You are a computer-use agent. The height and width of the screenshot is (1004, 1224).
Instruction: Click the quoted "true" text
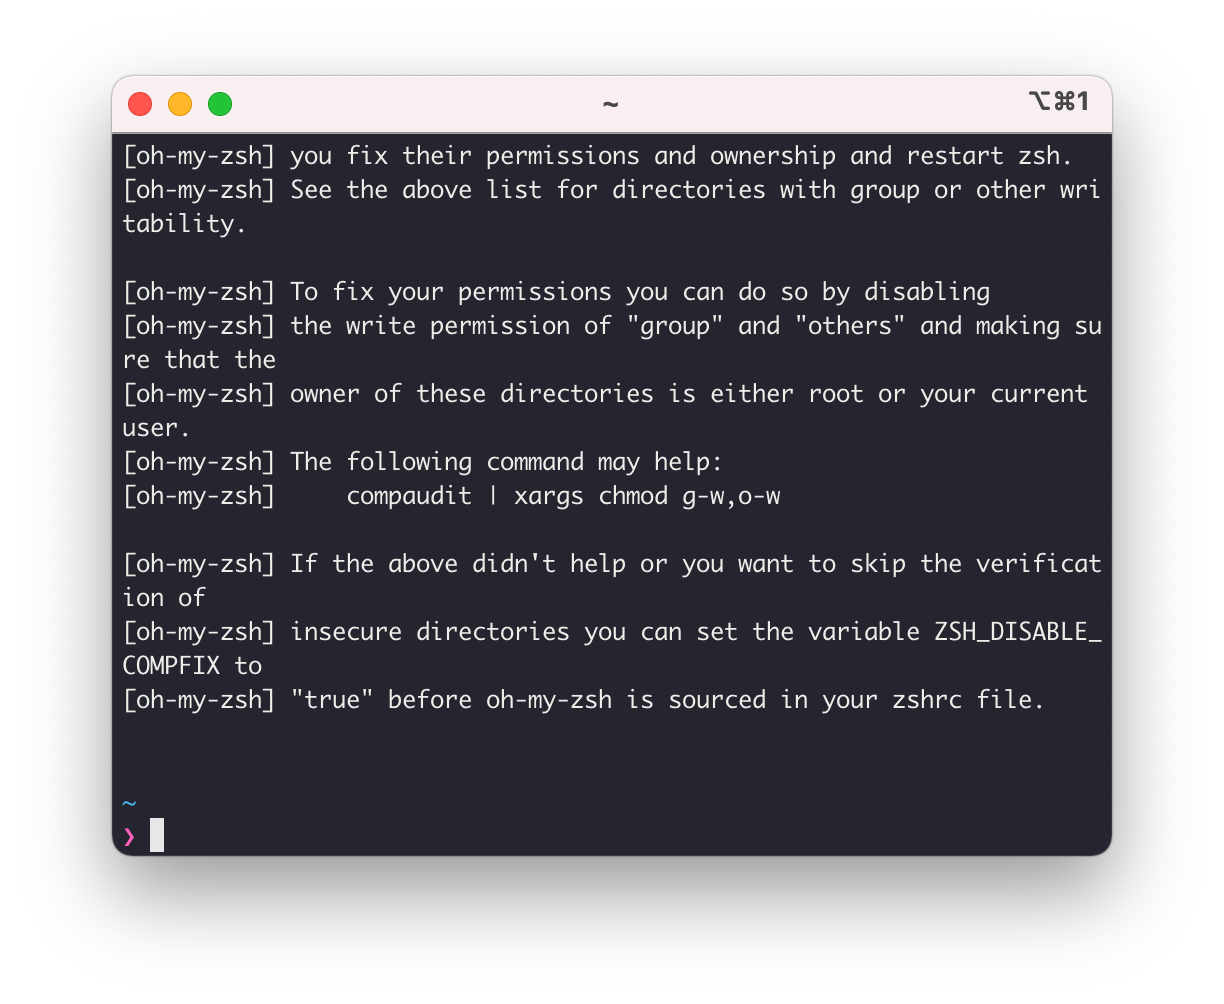(332, 700)
